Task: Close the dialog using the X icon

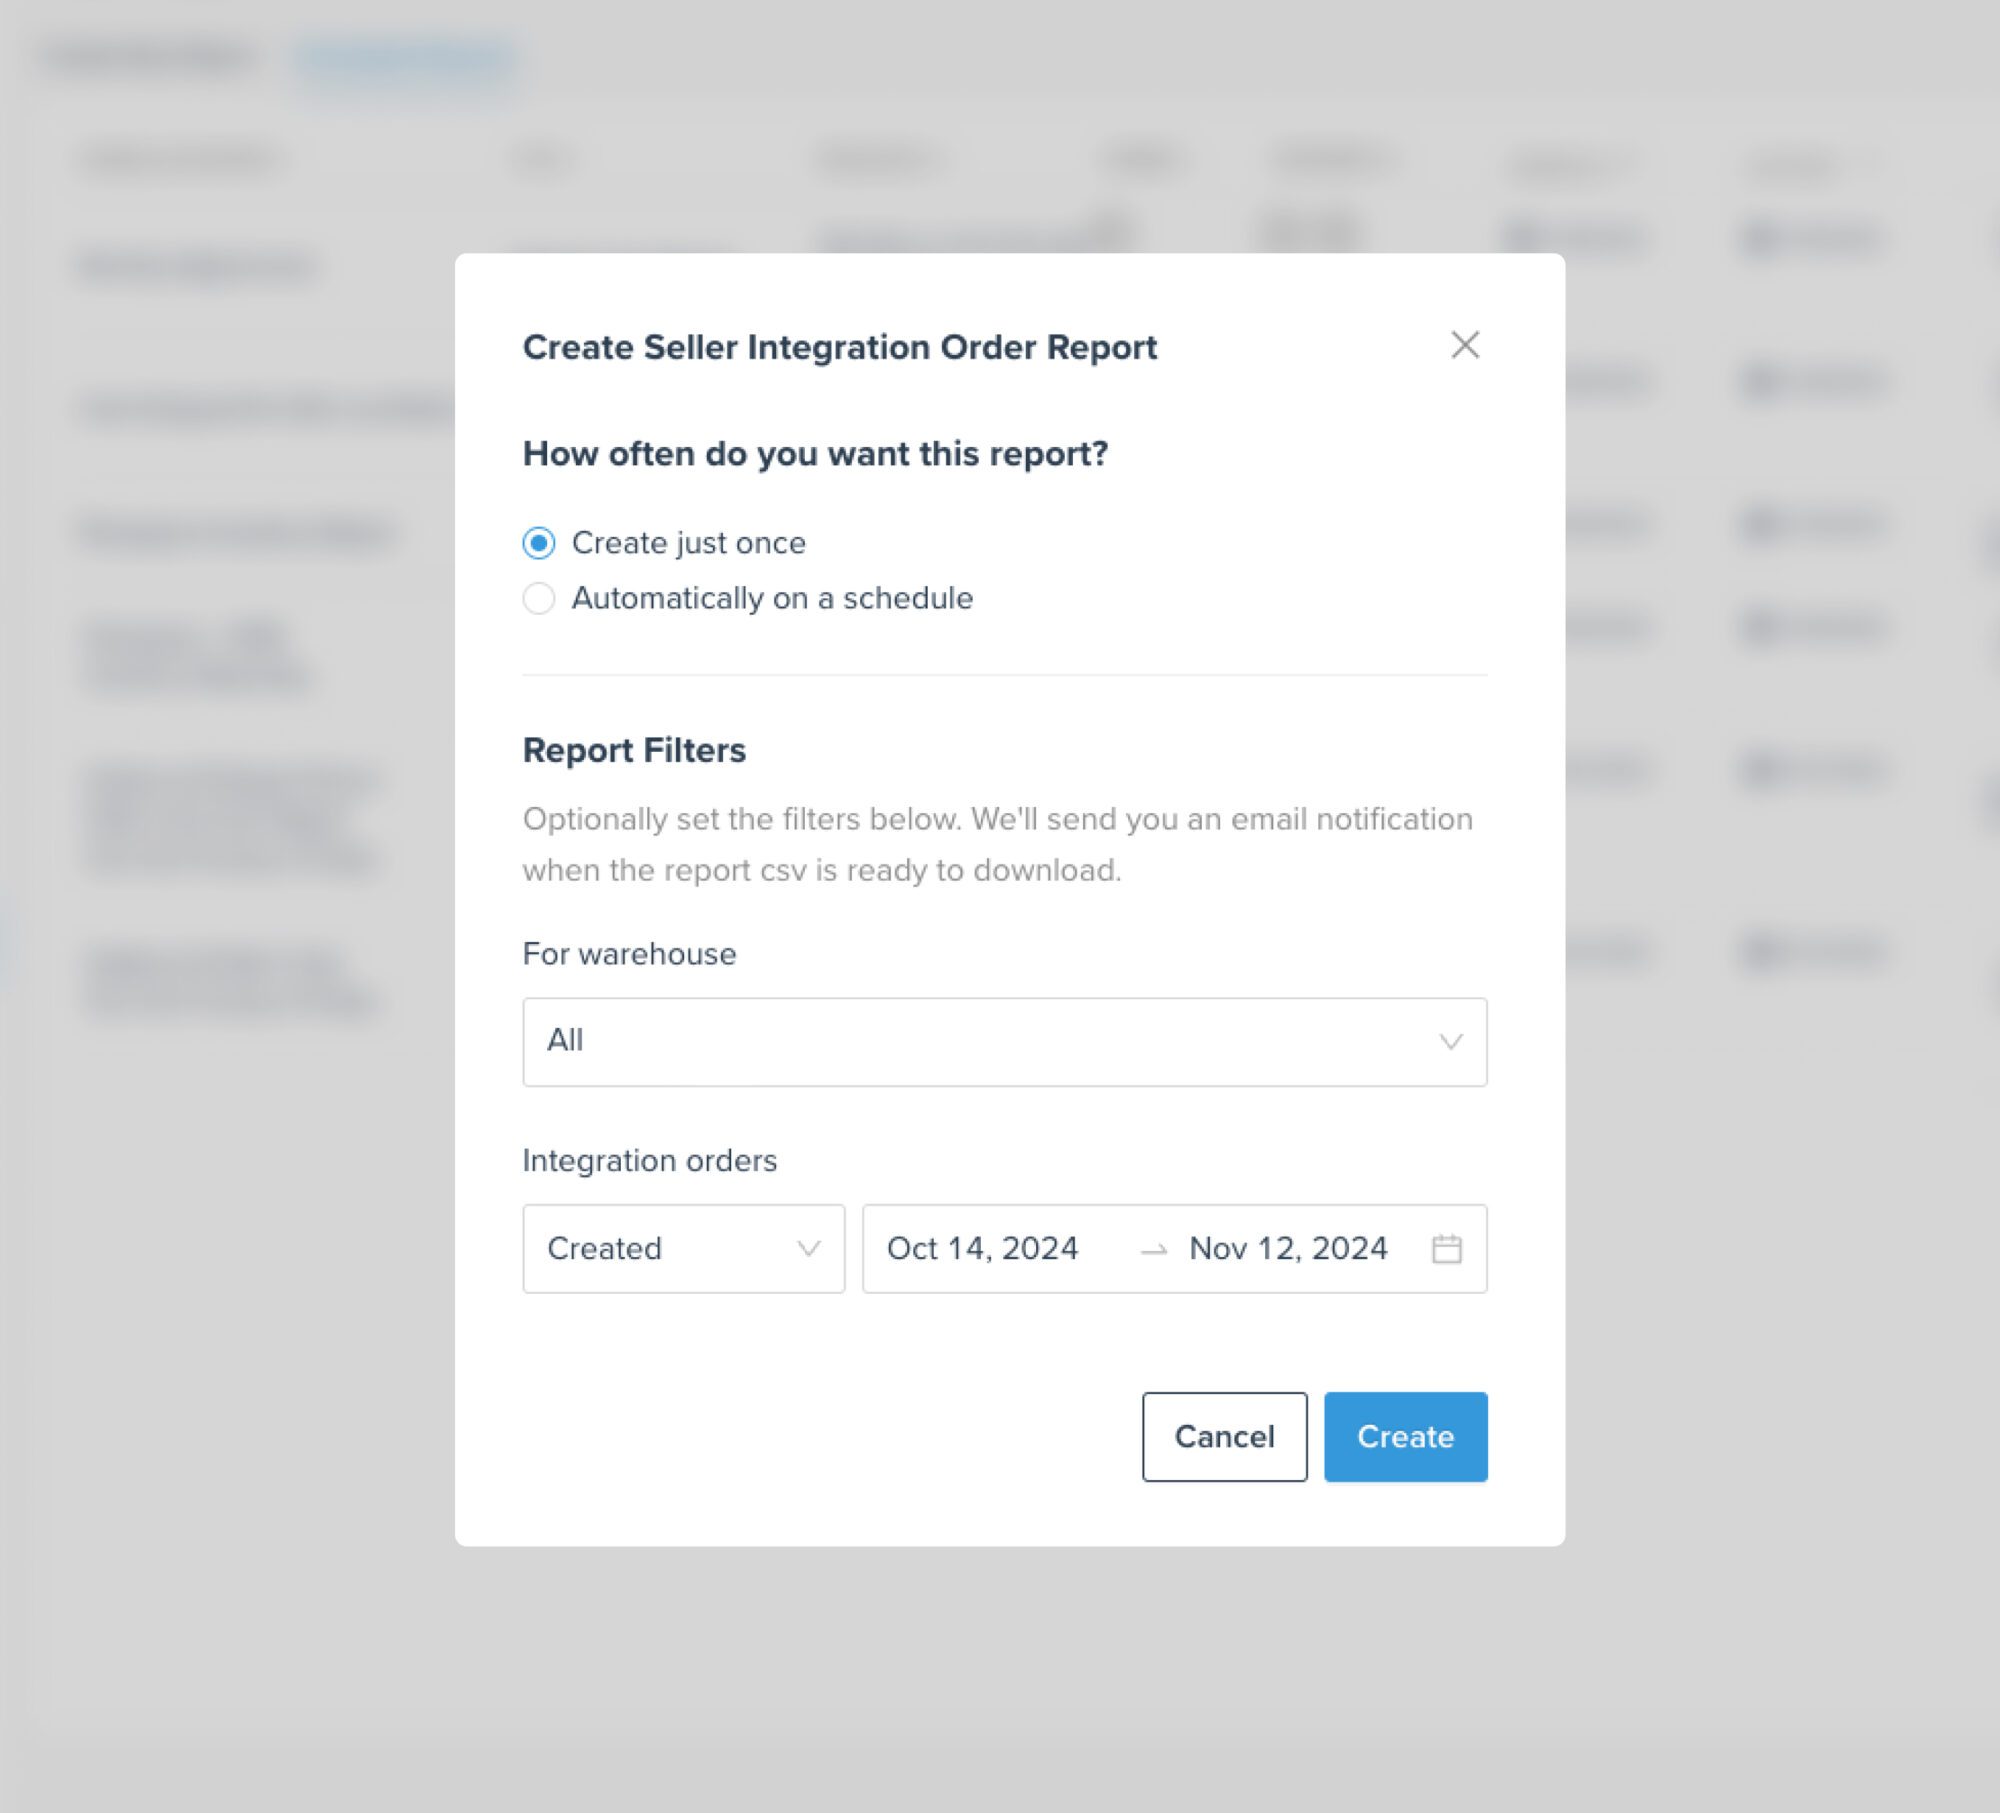Action: [1465, 345]
